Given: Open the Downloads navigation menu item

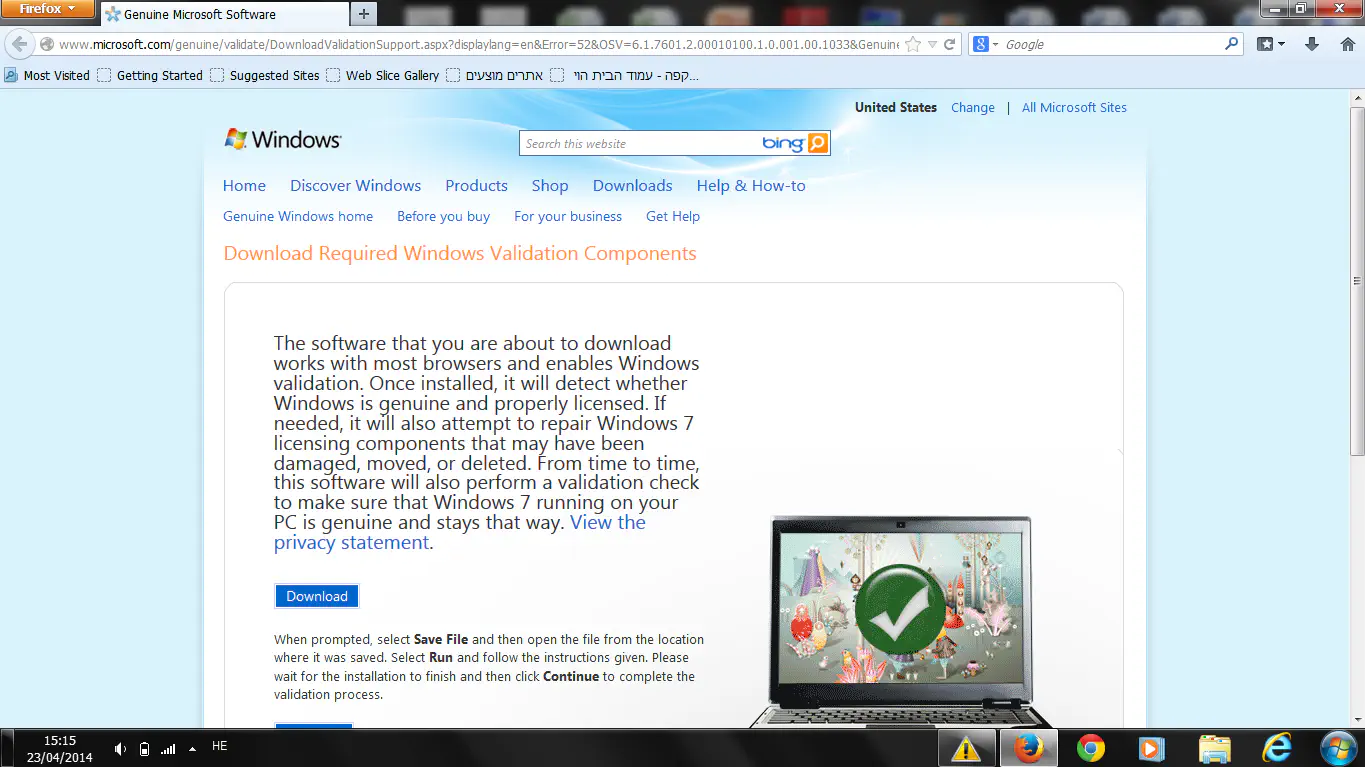Looking at the screenshot, I should pyautogui.click(x=632, y=186).
